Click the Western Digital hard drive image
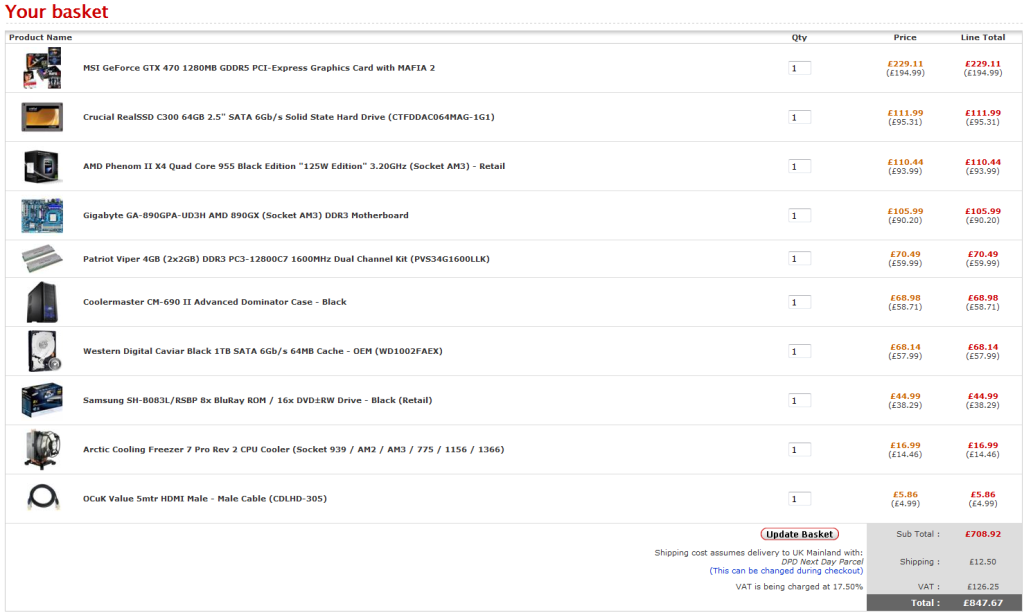The height and width of the screenshot is (615, 1024). [42, 351]
